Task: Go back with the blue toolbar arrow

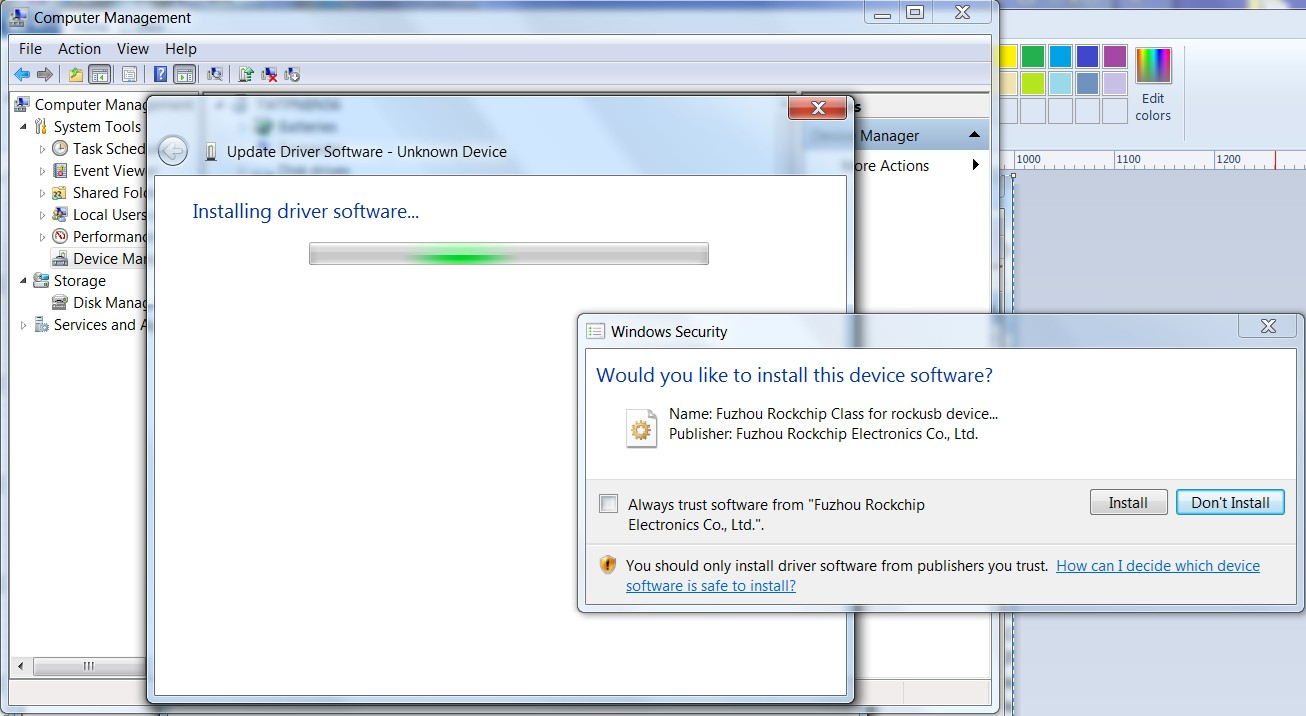Action: click(x=22, y=74)
